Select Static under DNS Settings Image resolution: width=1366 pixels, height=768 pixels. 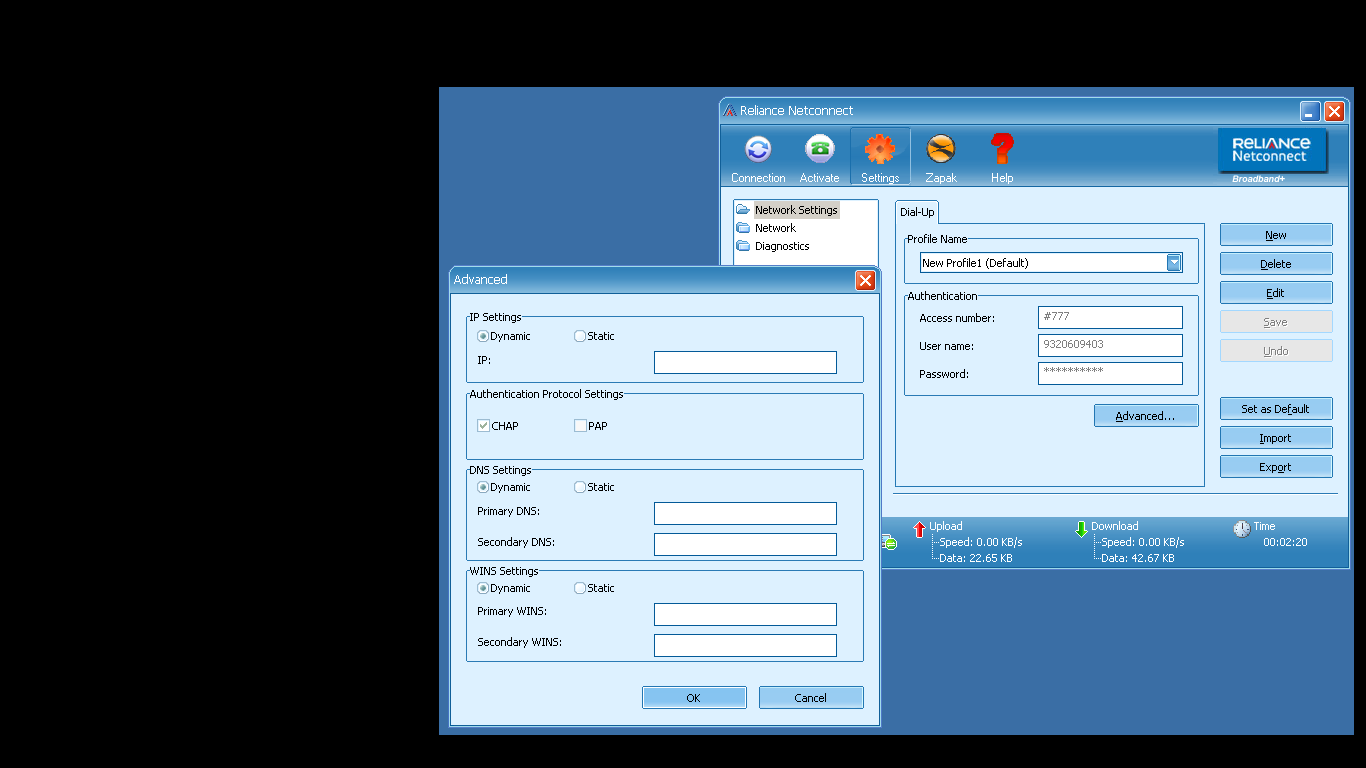[x=580, y=487]
